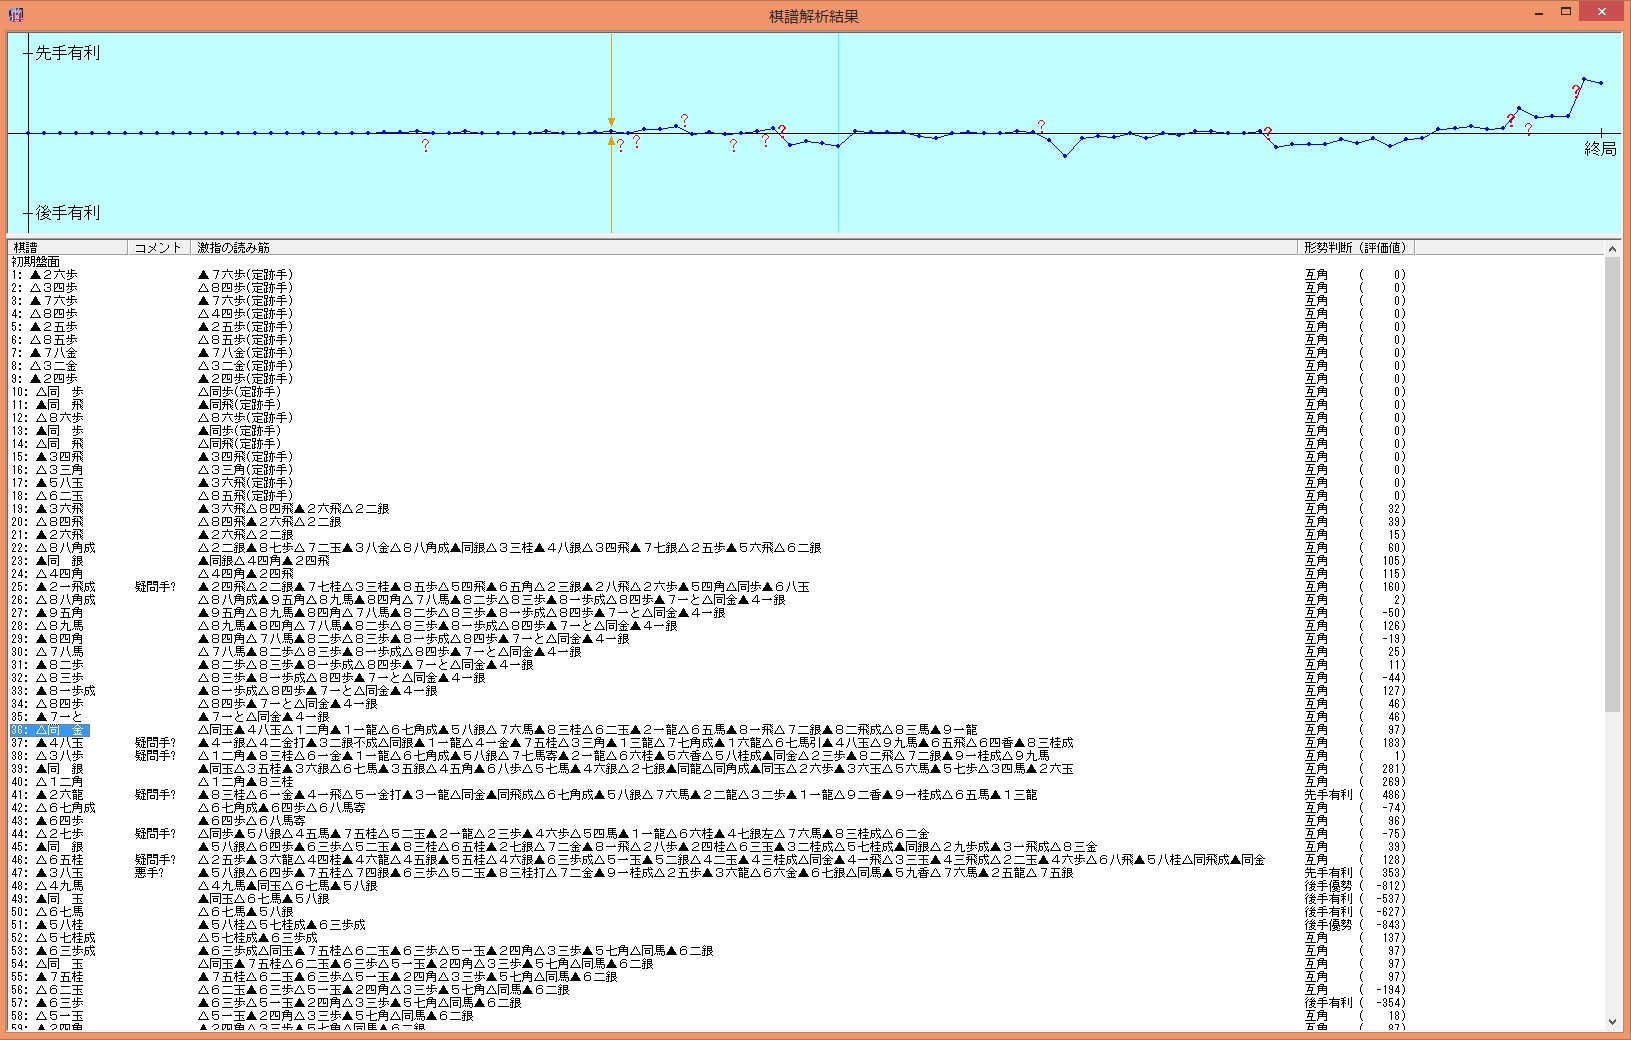Maximize the 棋譜解析結果 window
This screenshot has width=1631, height=1040.
pyautogui.click(x=1567, y=13)
